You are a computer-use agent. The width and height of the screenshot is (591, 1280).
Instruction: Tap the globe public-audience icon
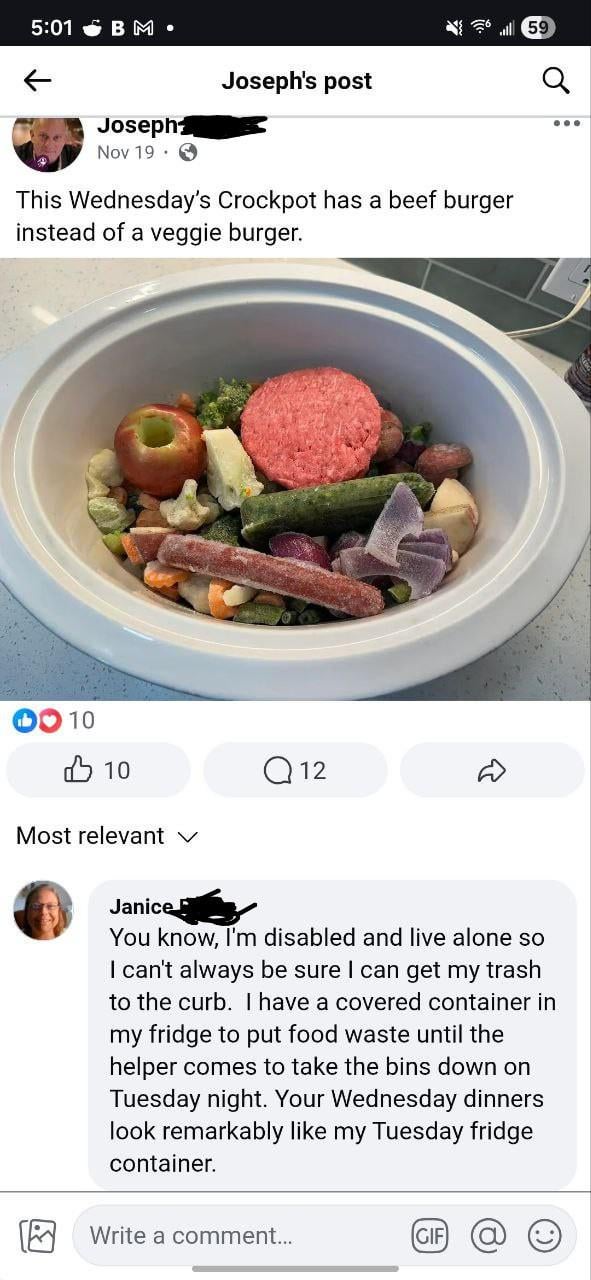point(187,152)
